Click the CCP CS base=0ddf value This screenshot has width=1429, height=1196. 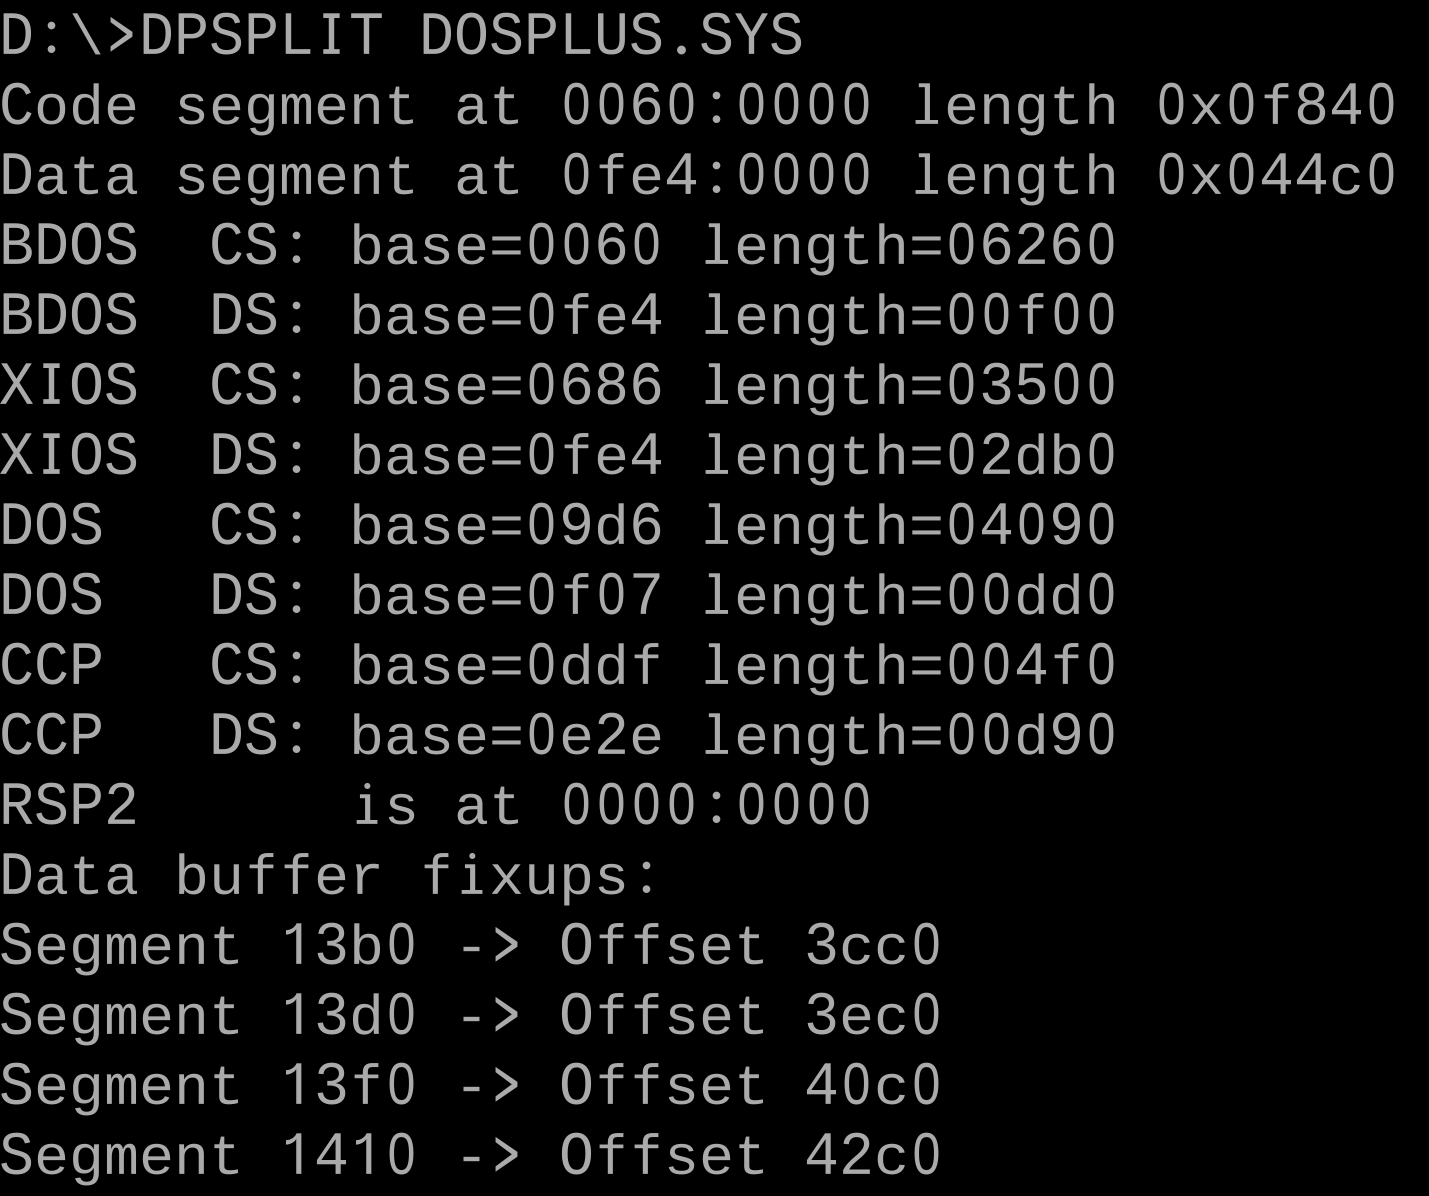click(x=506, y=667)
